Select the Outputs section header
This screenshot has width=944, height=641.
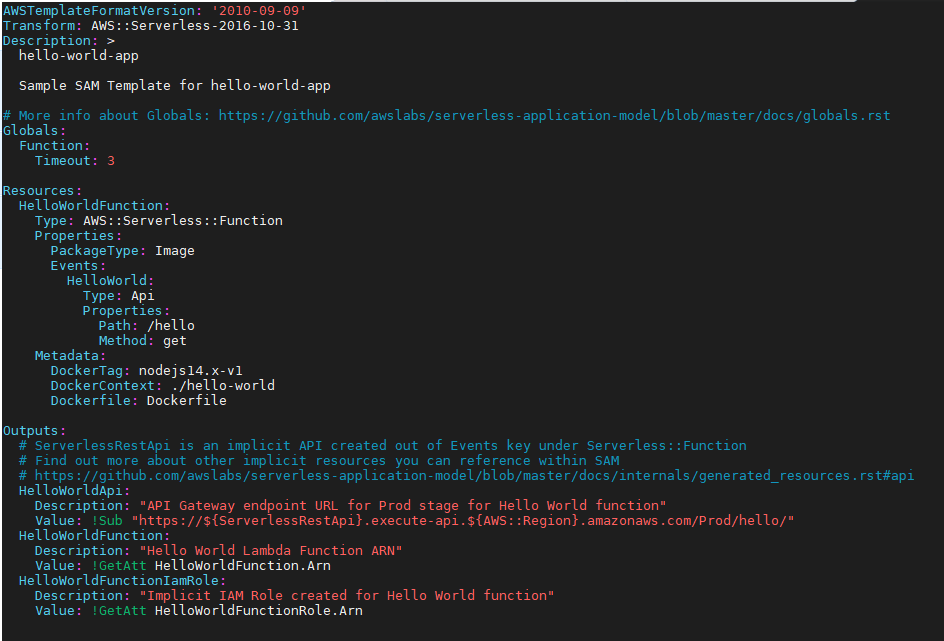click(31, 430)
